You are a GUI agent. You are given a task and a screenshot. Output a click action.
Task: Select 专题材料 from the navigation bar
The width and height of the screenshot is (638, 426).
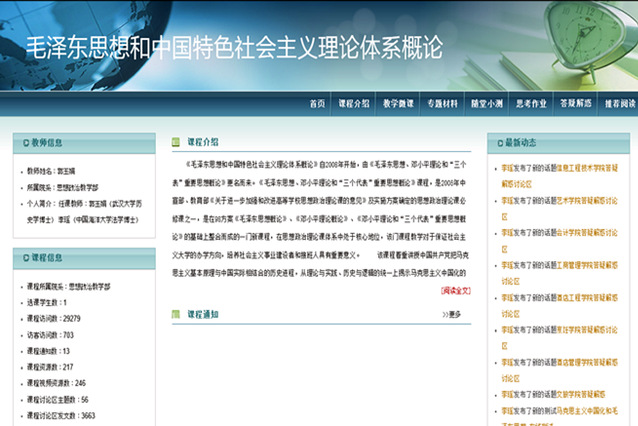pos(442,104)
